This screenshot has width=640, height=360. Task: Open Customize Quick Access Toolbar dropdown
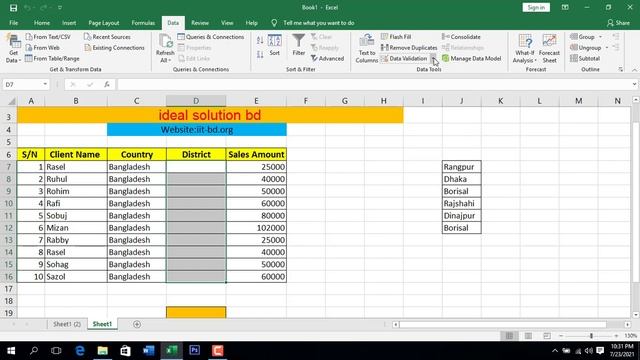pyautogui.click(x=60, y=8)
